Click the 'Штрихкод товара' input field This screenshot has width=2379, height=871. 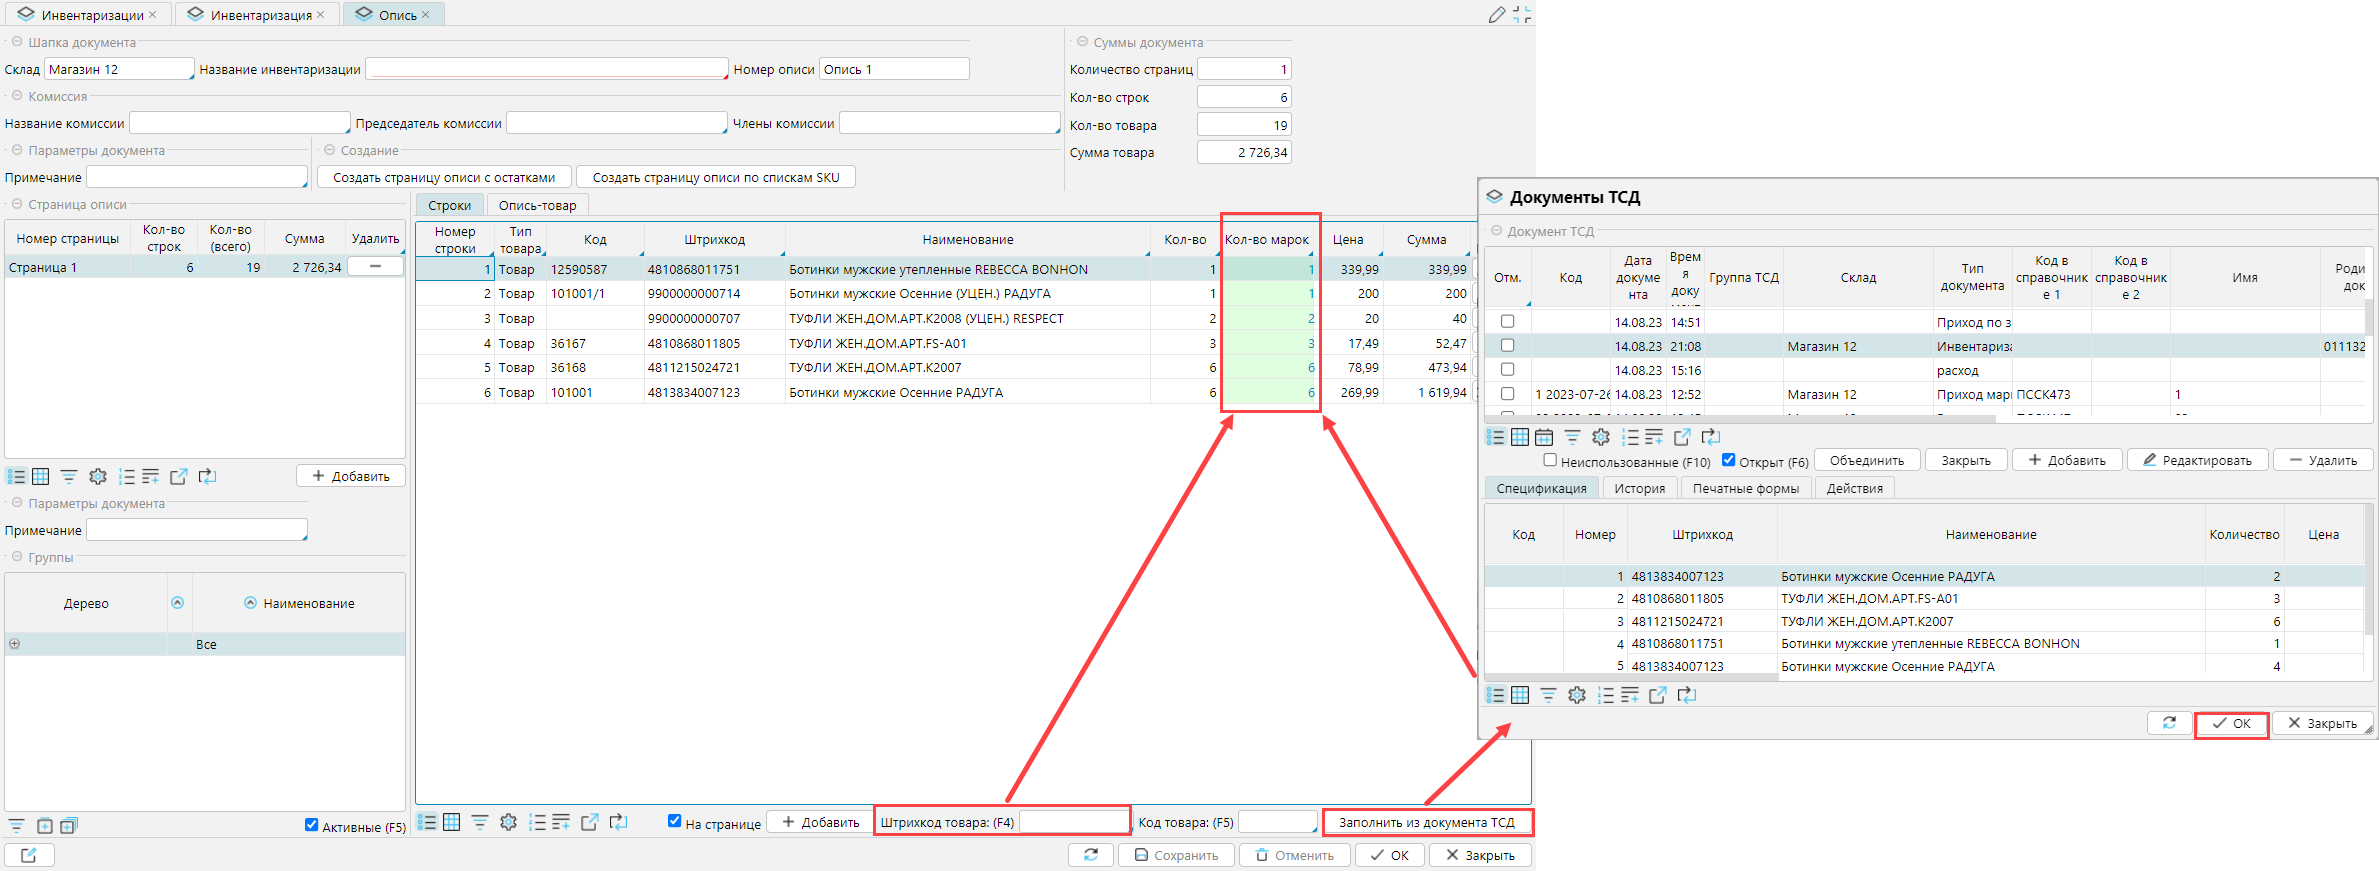tap(1073, 822)
